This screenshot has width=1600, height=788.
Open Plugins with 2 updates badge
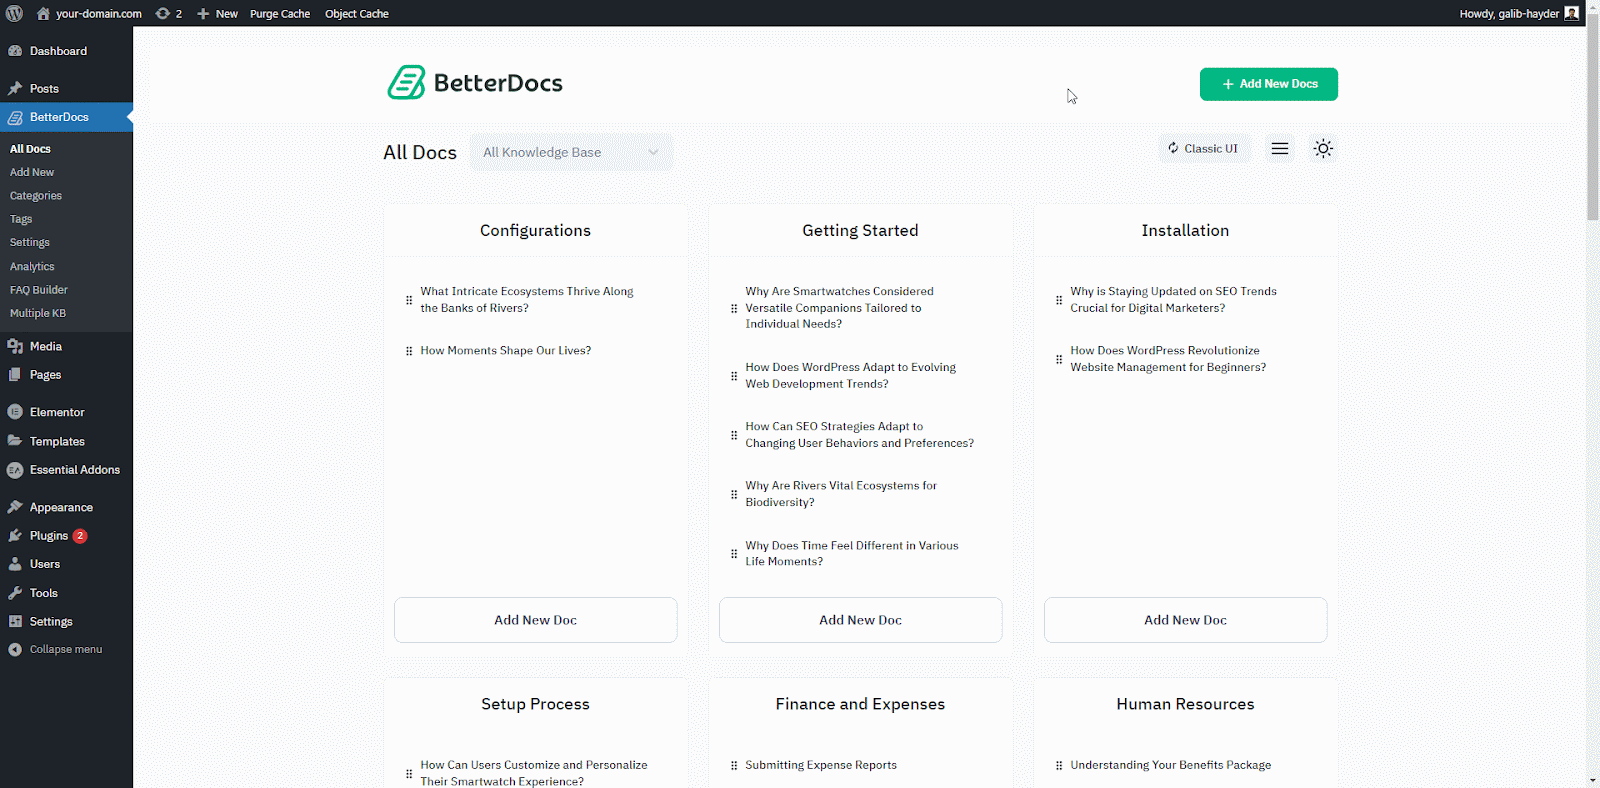66,536
